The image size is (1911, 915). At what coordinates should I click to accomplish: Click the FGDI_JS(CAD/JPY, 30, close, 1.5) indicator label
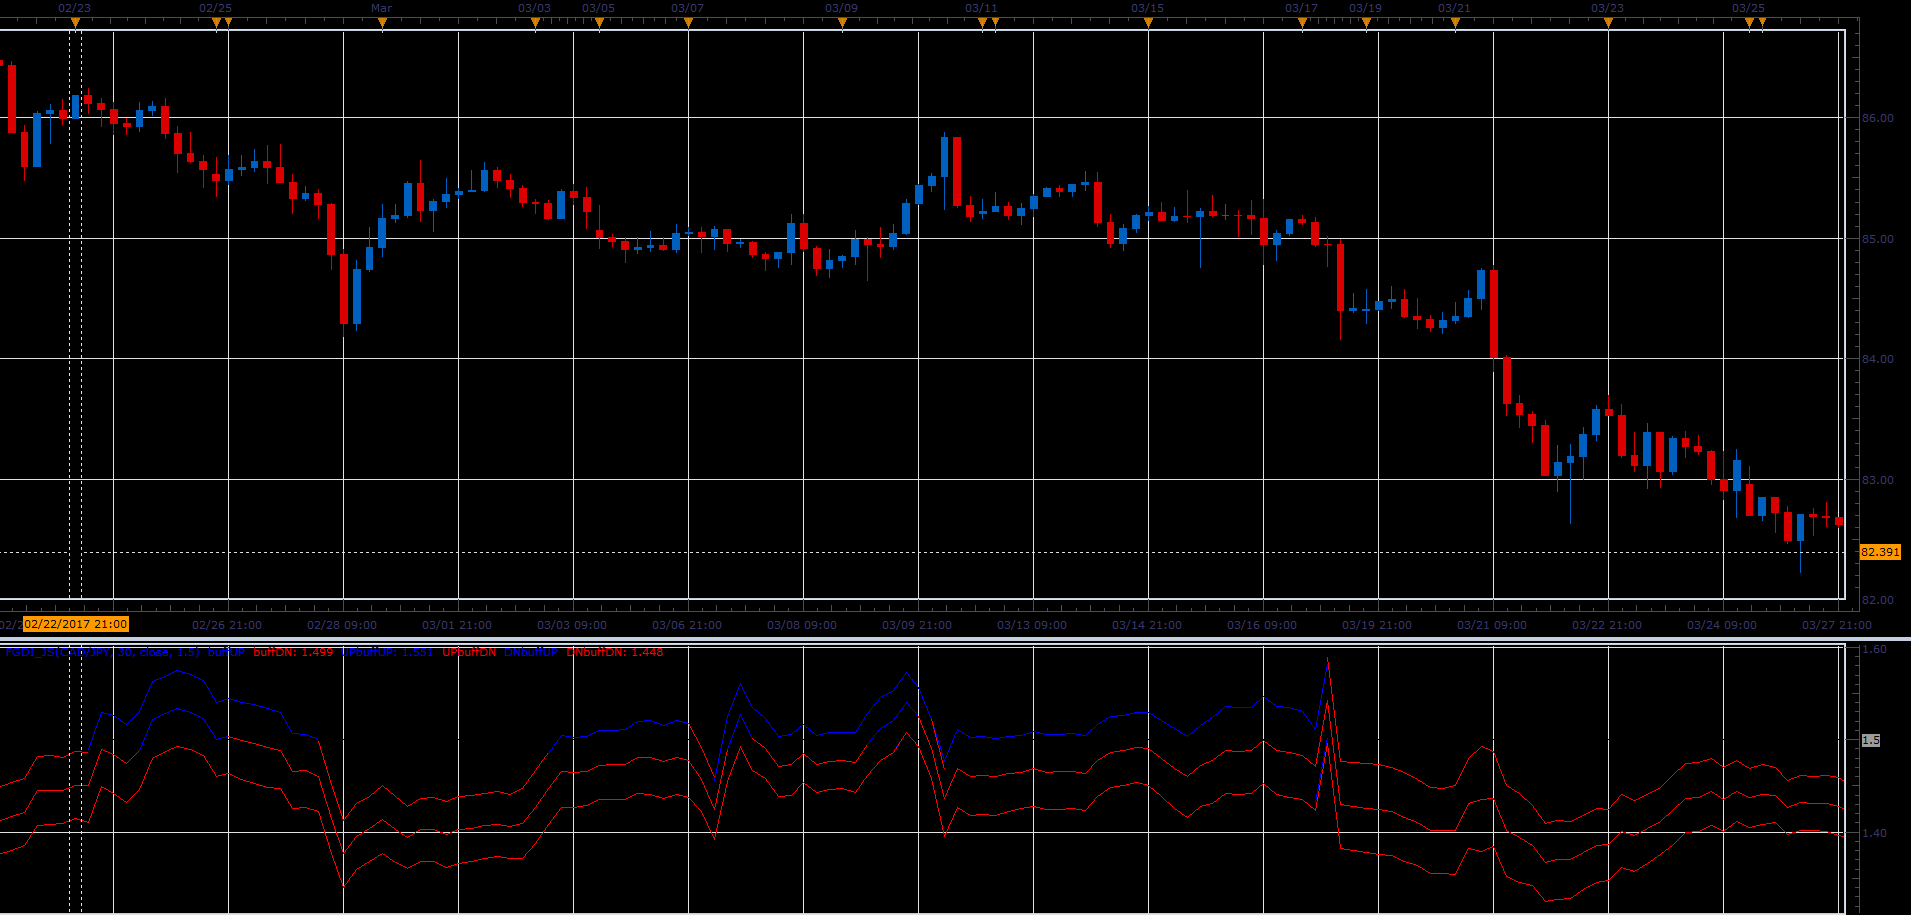103,652
